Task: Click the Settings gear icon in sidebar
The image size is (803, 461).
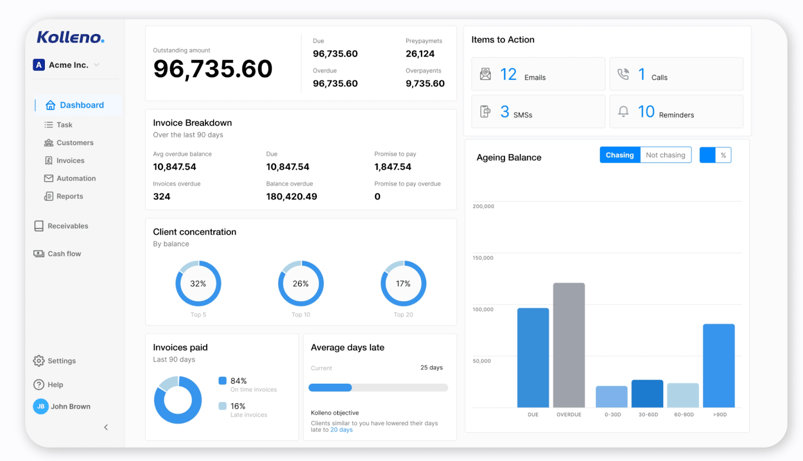Action: (x=39, y=361)
